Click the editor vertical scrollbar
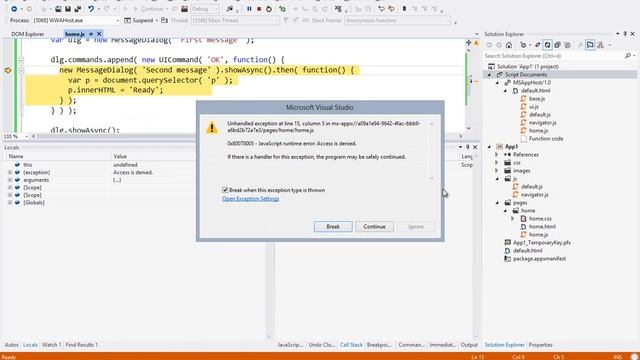The height and width of the screenshot is (360, 640). (469, 88)
